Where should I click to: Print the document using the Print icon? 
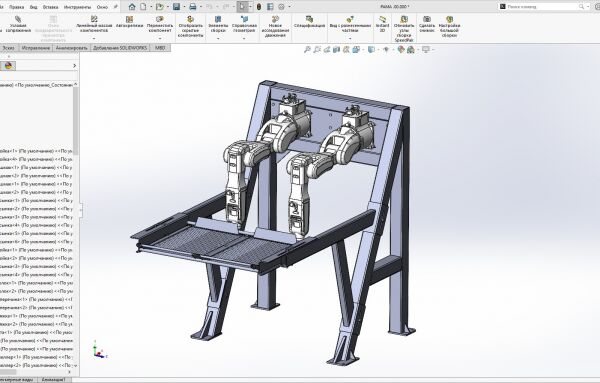point(193,7)
